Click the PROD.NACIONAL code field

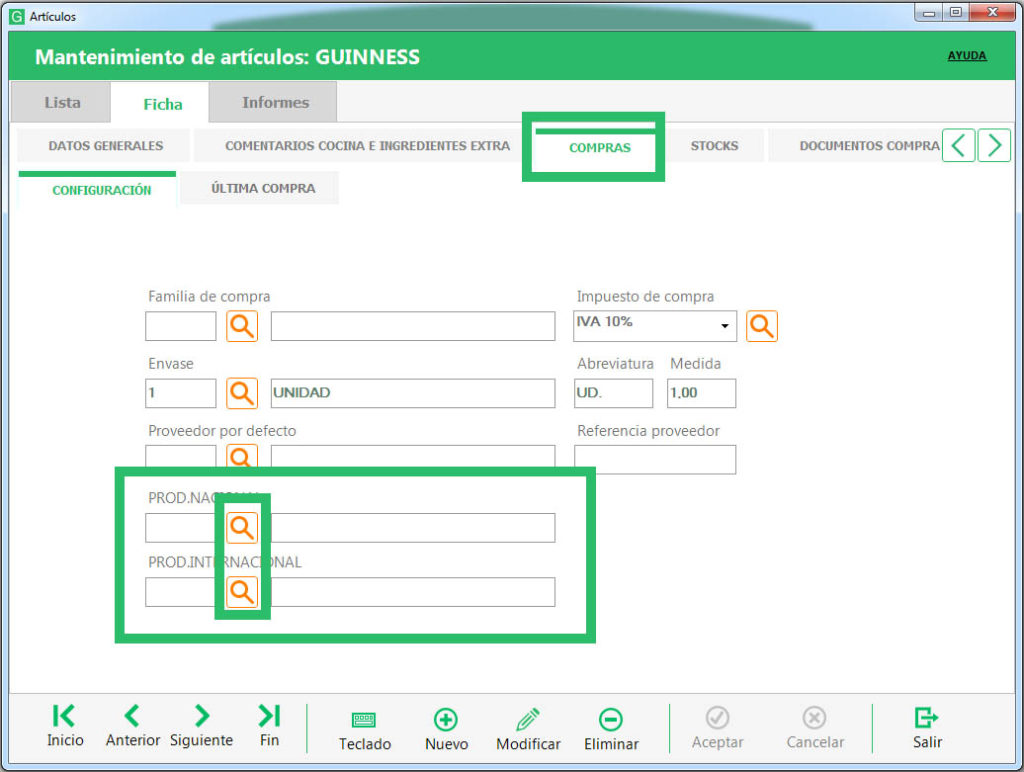180,528
